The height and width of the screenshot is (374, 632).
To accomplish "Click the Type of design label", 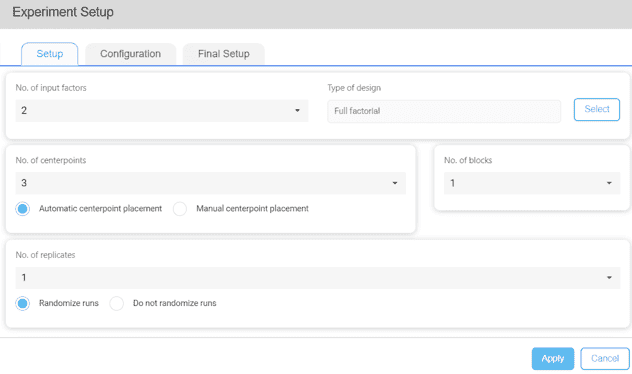I will click(x=354, y=88).
